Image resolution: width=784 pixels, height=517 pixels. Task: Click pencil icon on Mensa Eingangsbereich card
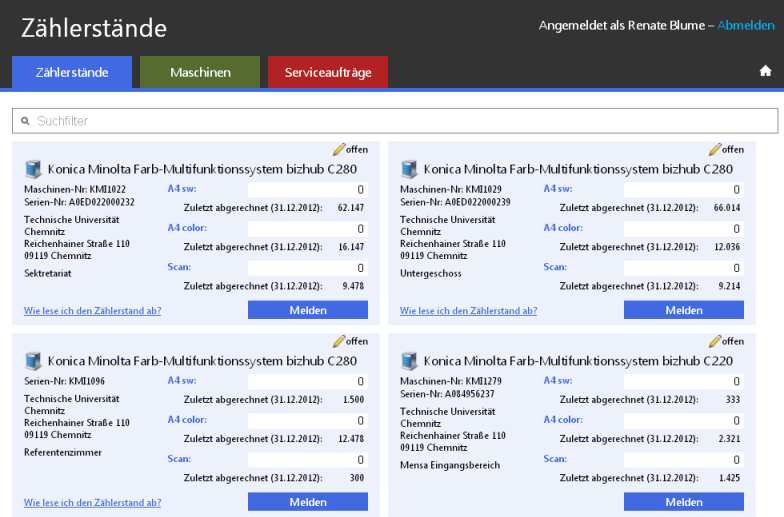point(715,341)
